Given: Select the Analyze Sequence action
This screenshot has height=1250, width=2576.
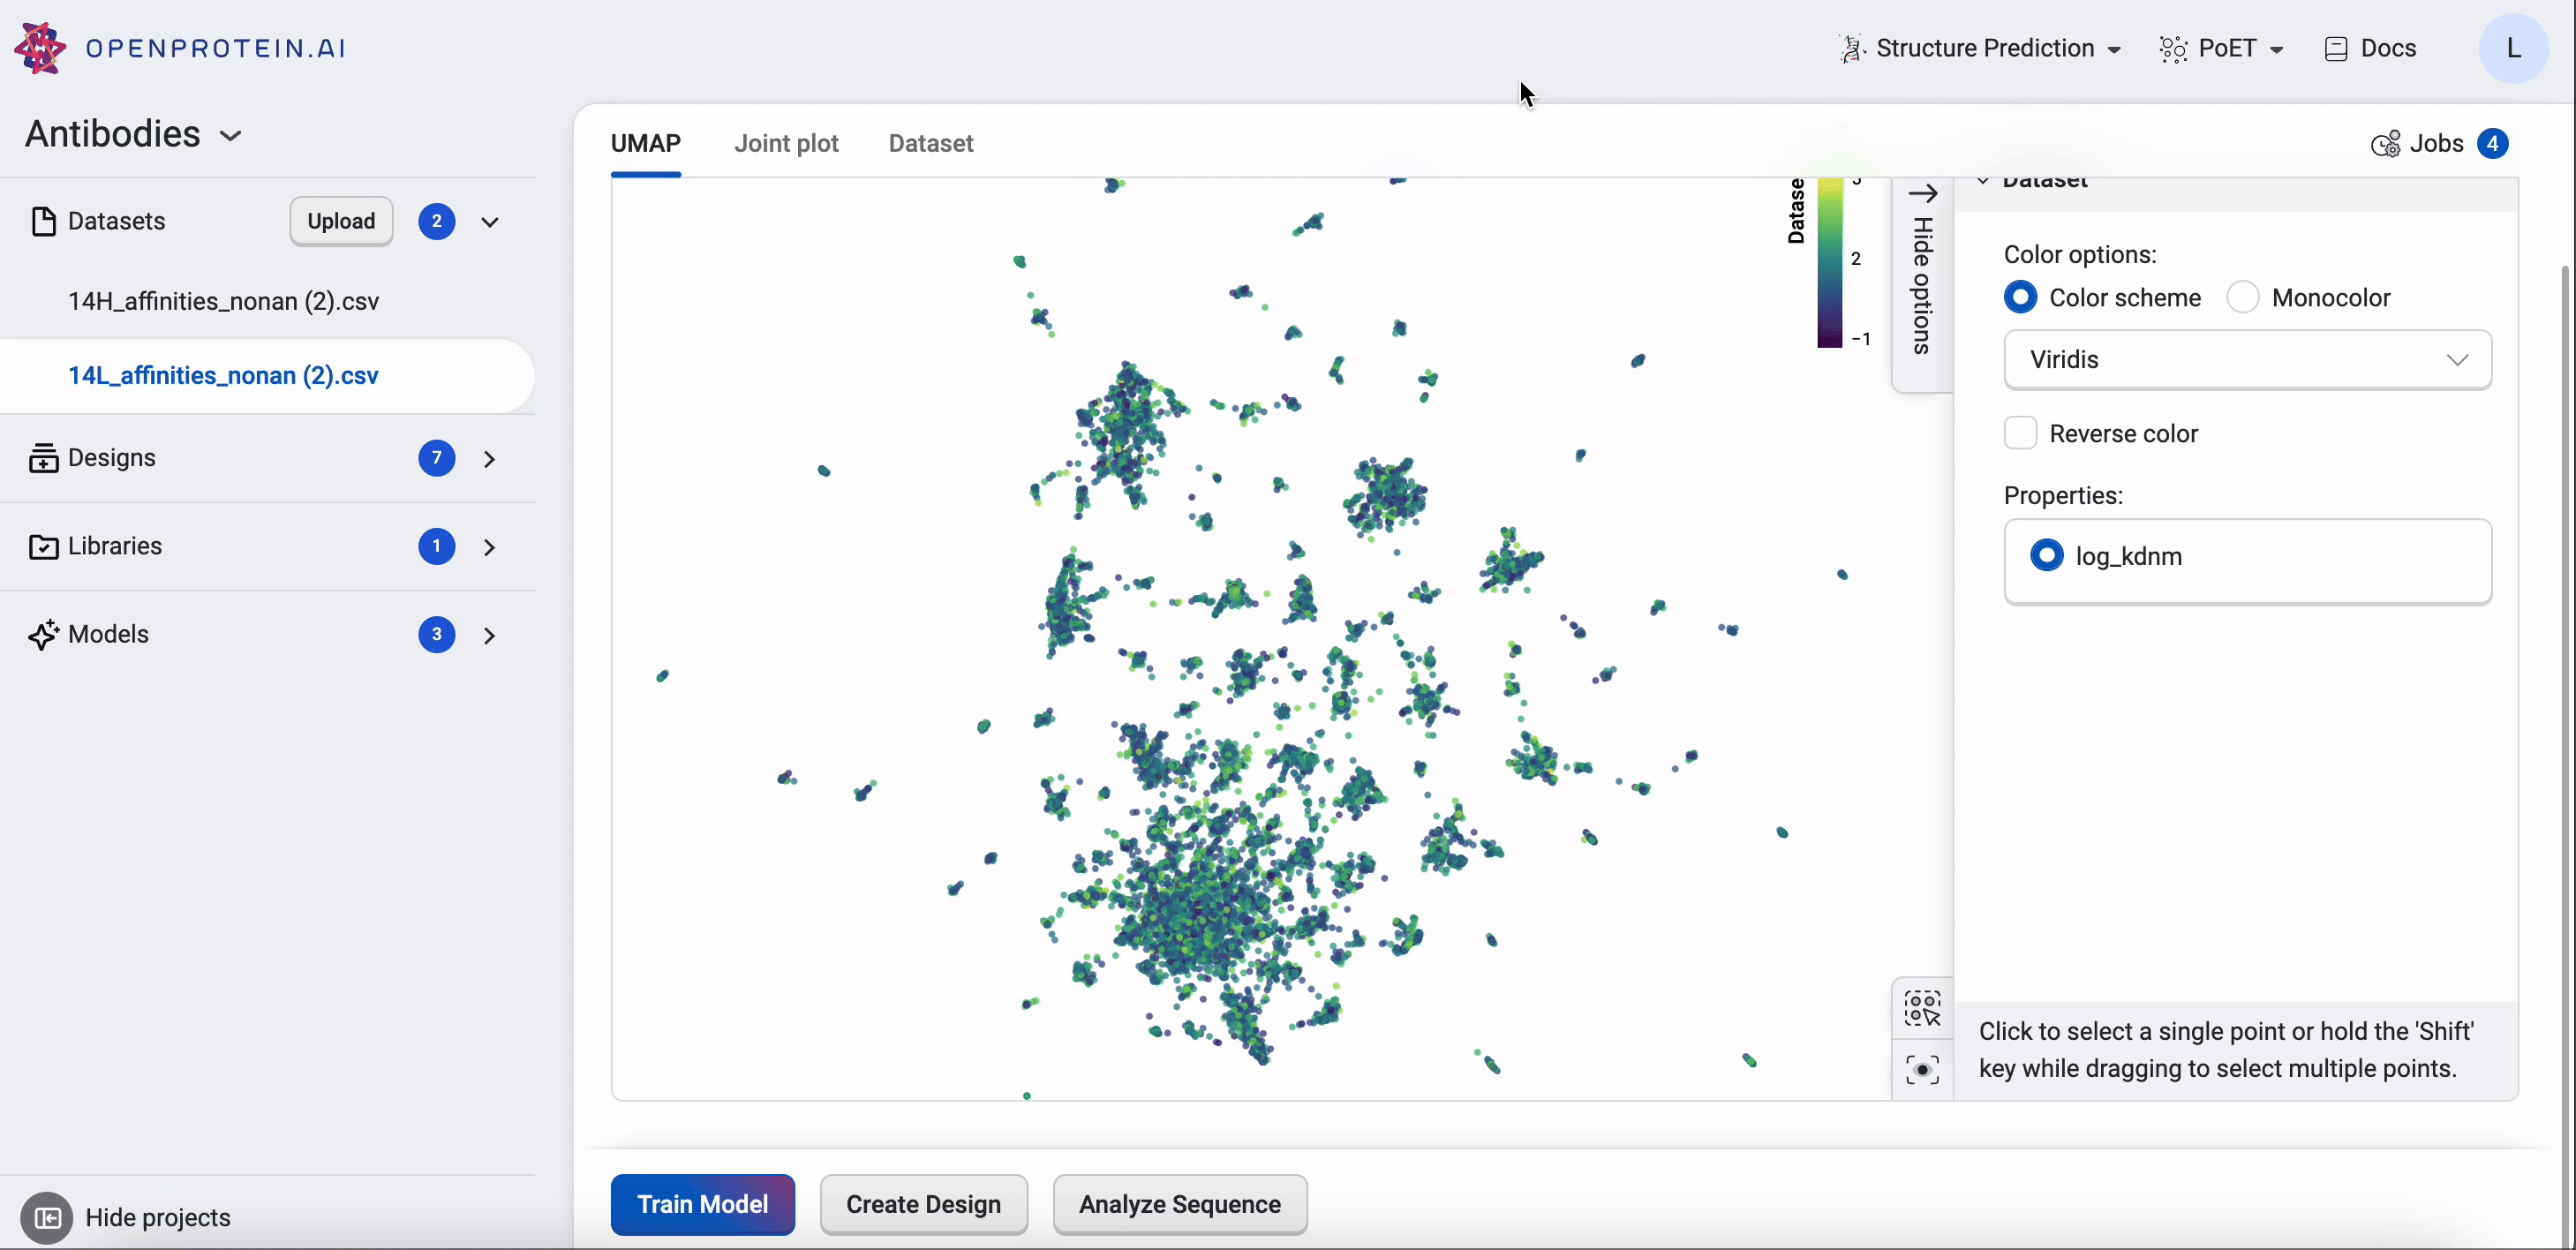Looking at the screenshot, I should pos(1179,1204).
